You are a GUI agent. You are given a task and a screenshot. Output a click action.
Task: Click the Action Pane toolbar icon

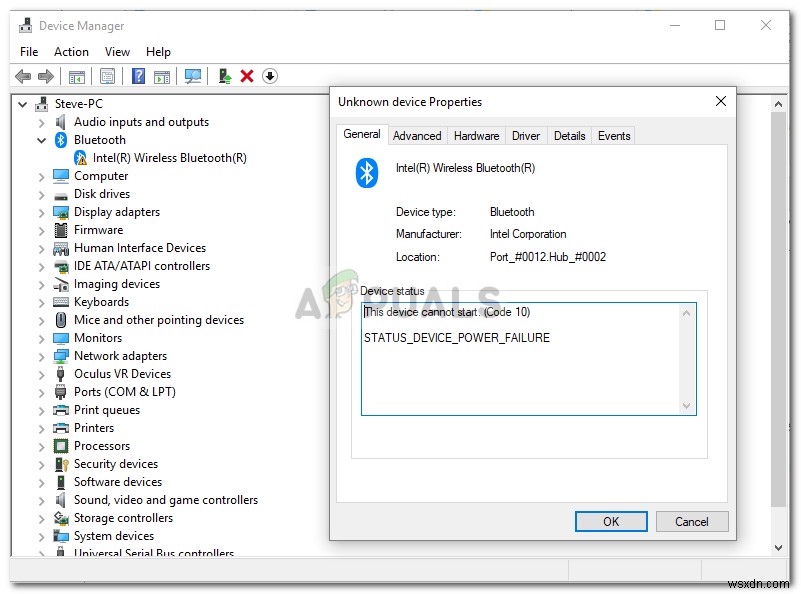[162, 77]
